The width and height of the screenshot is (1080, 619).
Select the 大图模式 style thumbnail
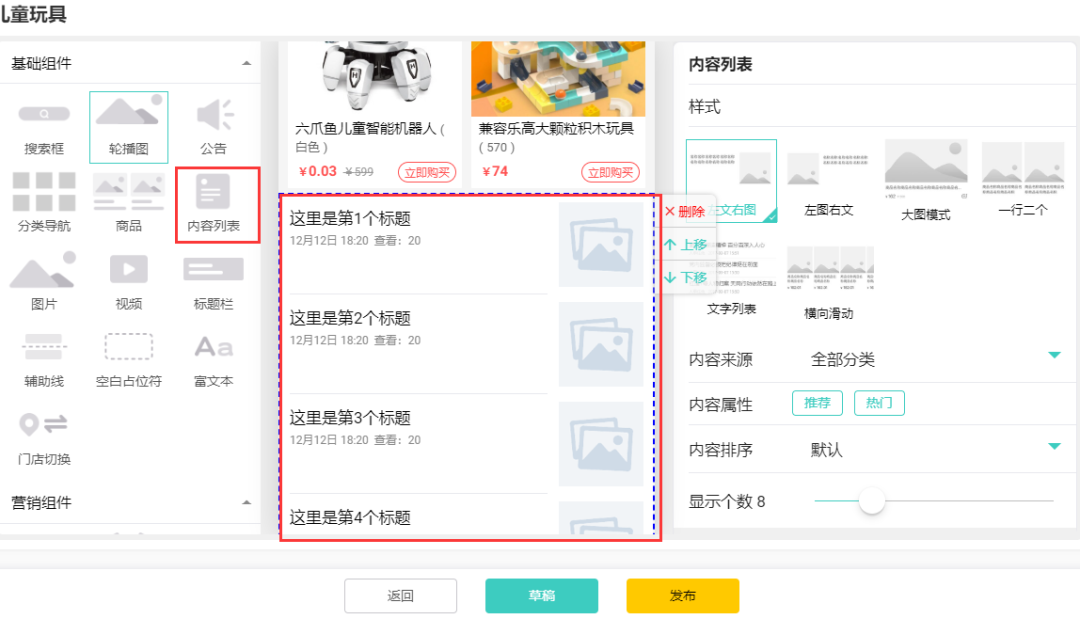[x=926, y=170]
